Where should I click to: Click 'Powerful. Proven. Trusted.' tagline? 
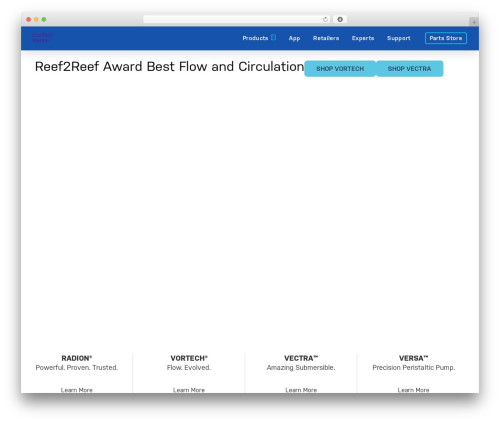(77, 368)
